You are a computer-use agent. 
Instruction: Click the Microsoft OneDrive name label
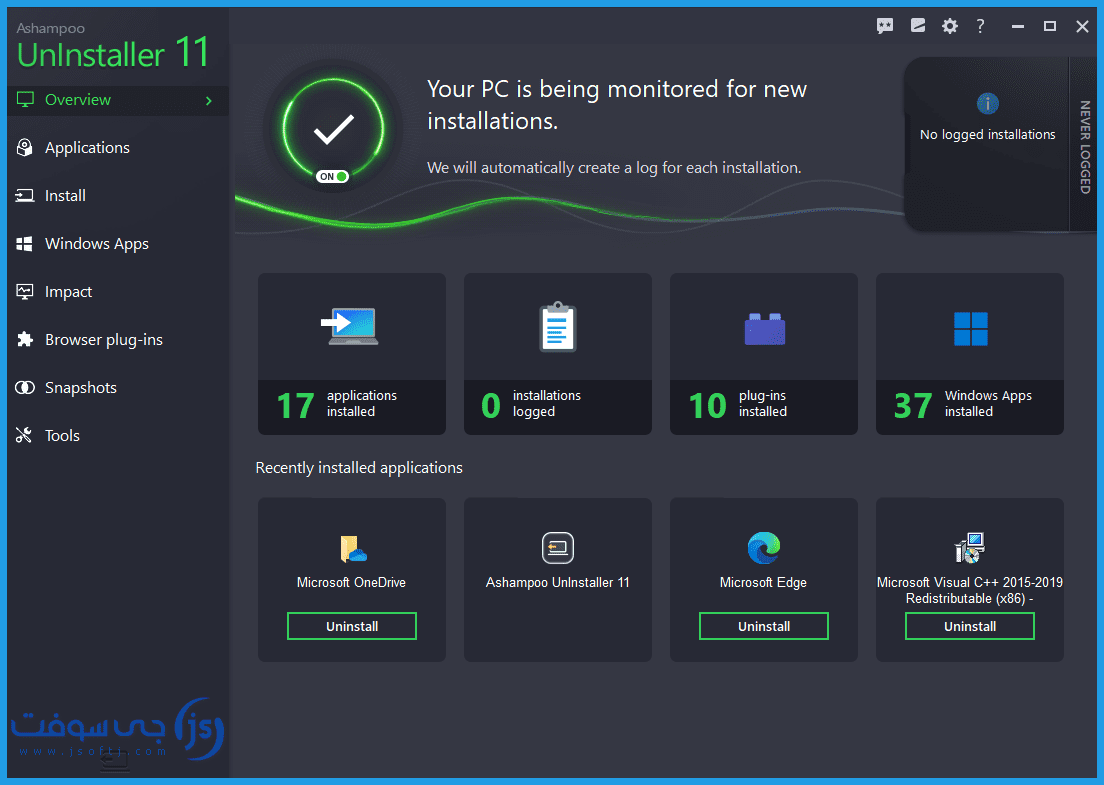click(x=351, y=582)
